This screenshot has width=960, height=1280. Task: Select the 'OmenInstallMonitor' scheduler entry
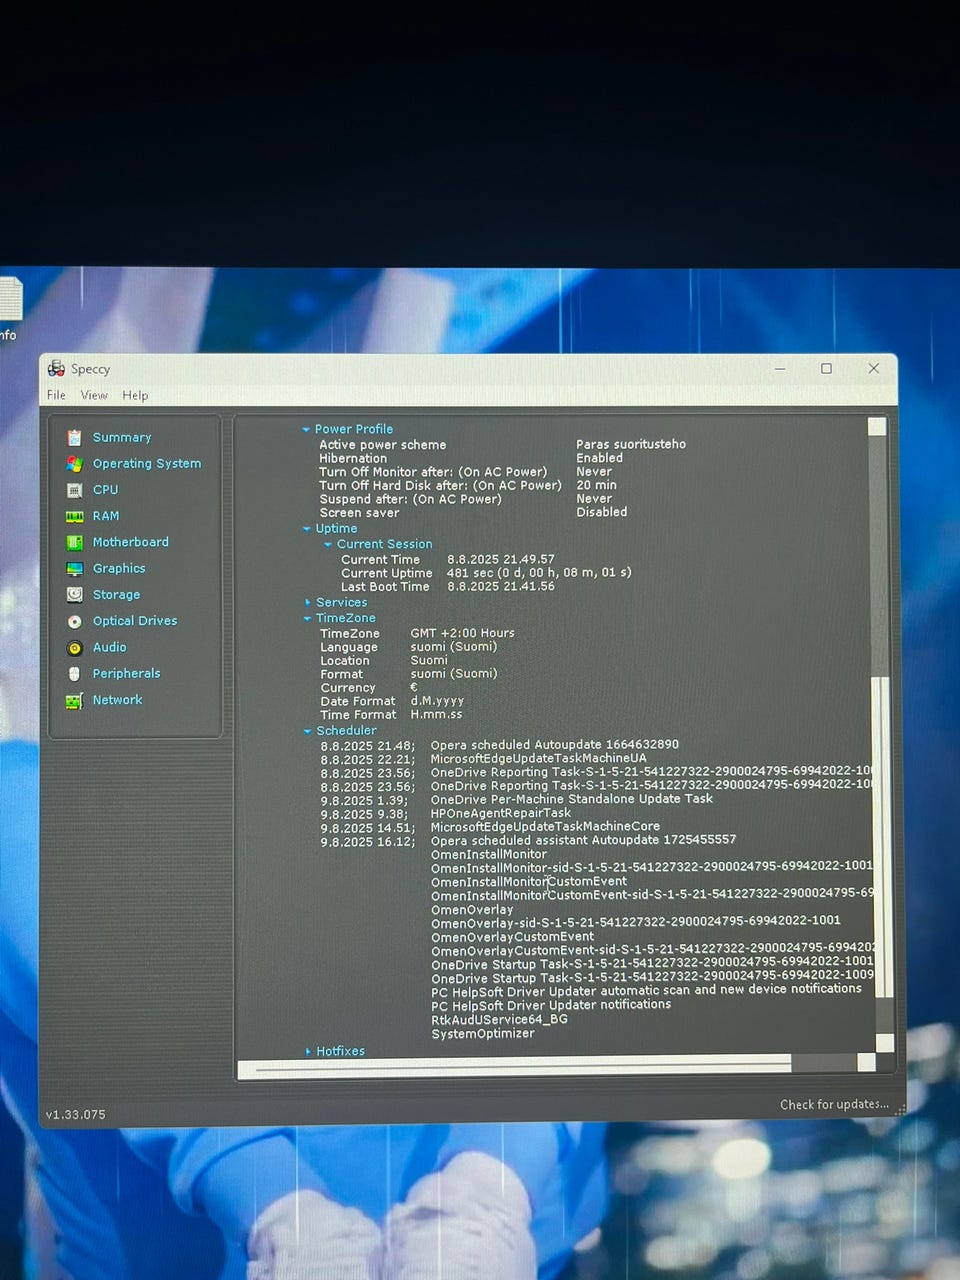[x=489, y=855]
